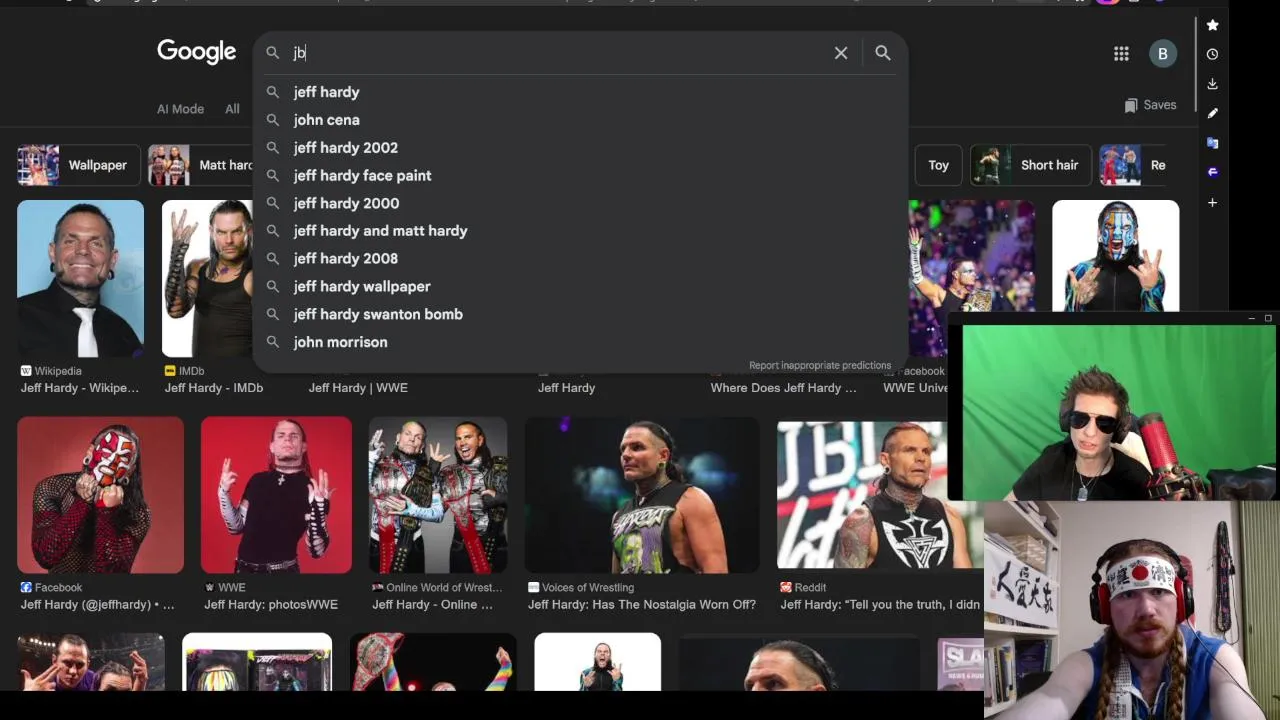The image size is (1280, 720).
Task: Open 'Has The Nostalgia Worn Off?' link
Action: point(642,605)
